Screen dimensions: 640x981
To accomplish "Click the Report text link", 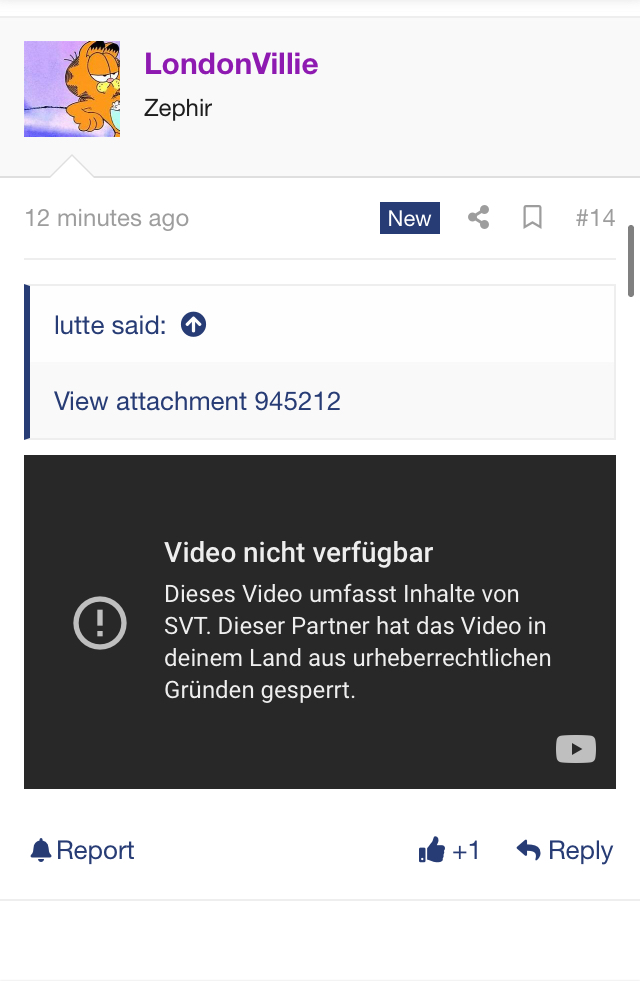I will (x=95, y=850).
